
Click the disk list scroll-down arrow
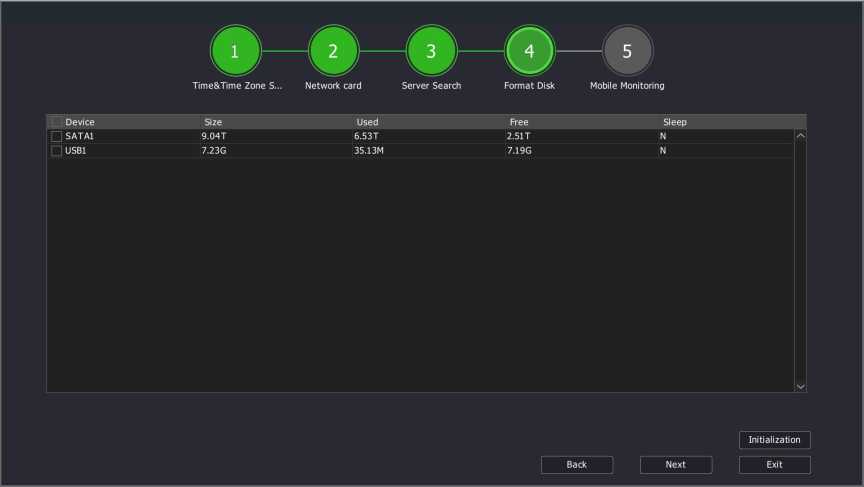(x=801, y=387)
